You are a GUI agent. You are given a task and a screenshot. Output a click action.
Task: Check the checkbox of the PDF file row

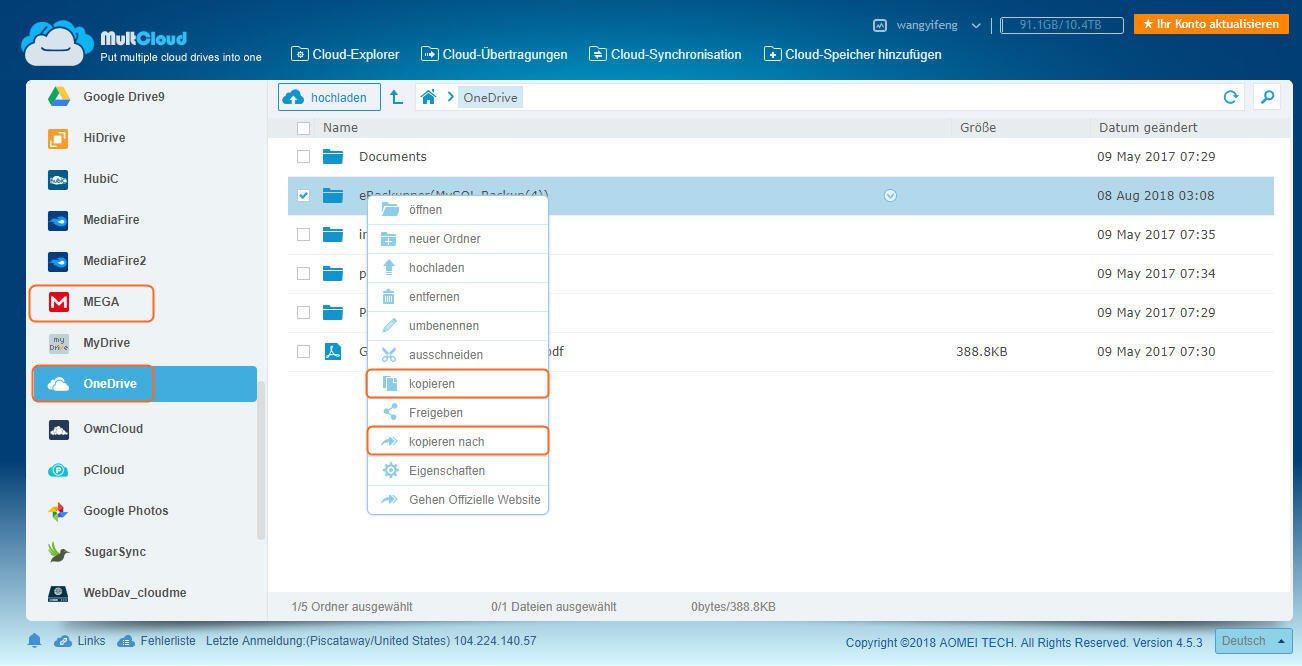pyautogui.click(x=303, y=352)
